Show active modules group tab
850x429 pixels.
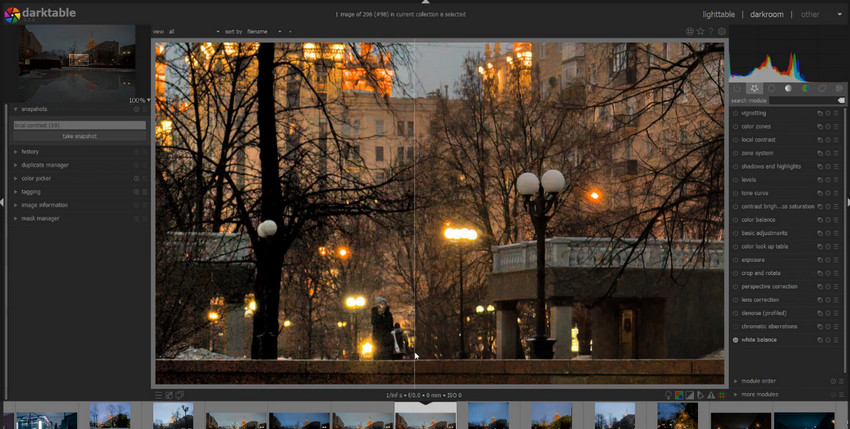point(737,88)
